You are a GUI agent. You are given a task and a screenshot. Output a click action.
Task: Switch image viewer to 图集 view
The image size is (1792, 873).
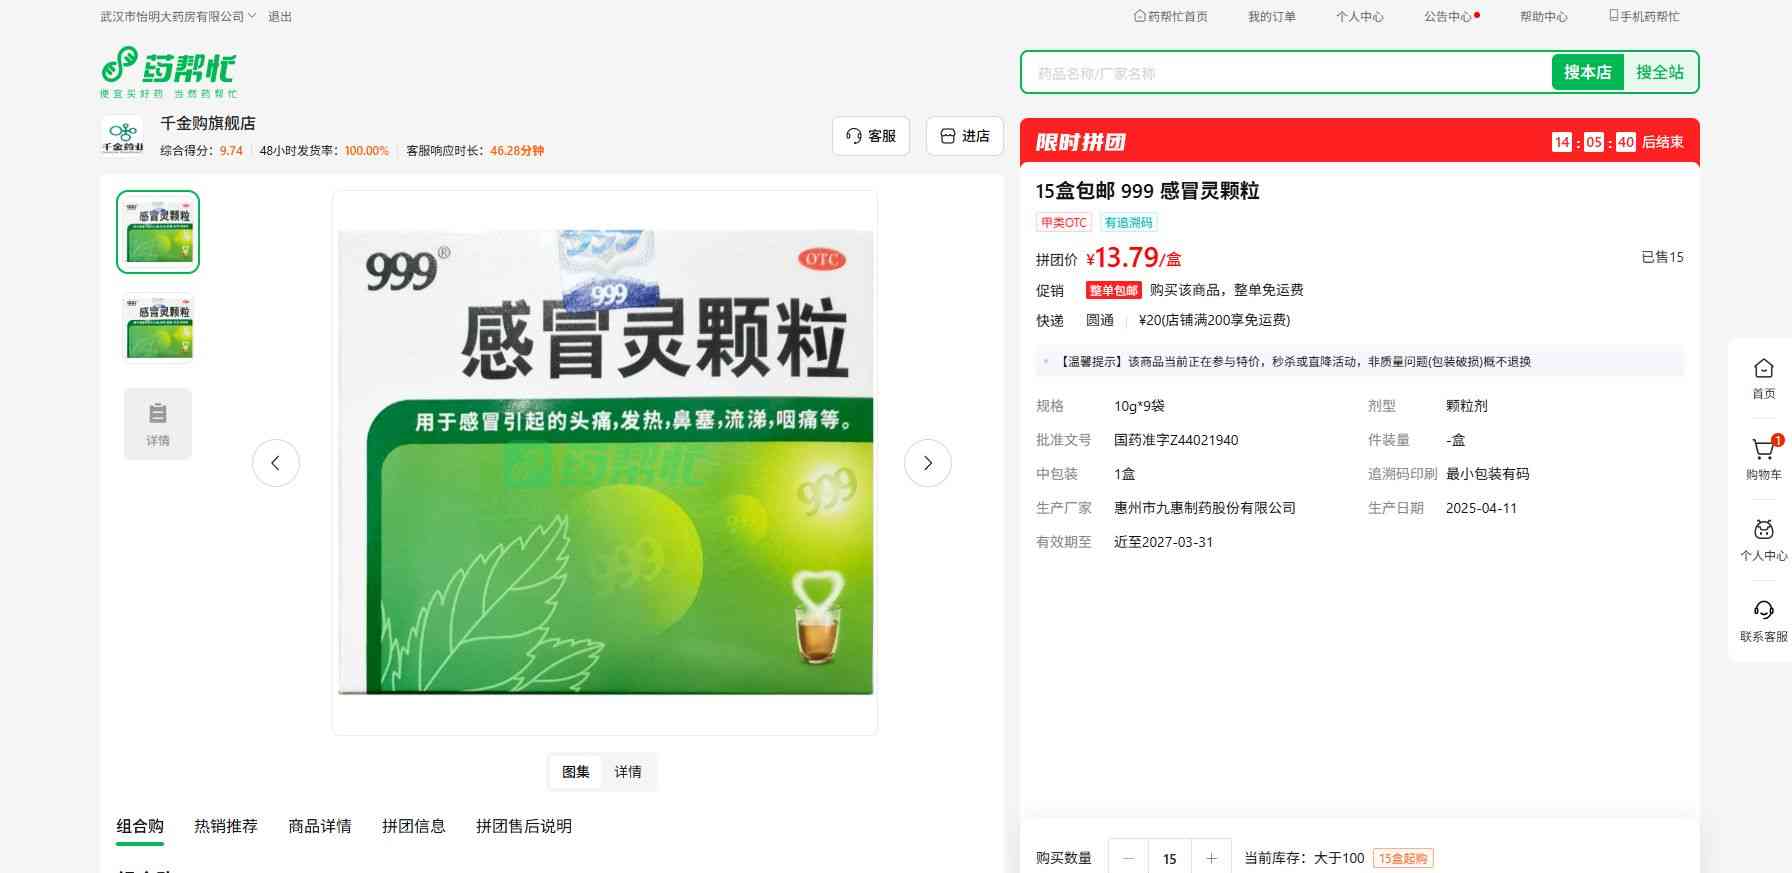(576, 772)
